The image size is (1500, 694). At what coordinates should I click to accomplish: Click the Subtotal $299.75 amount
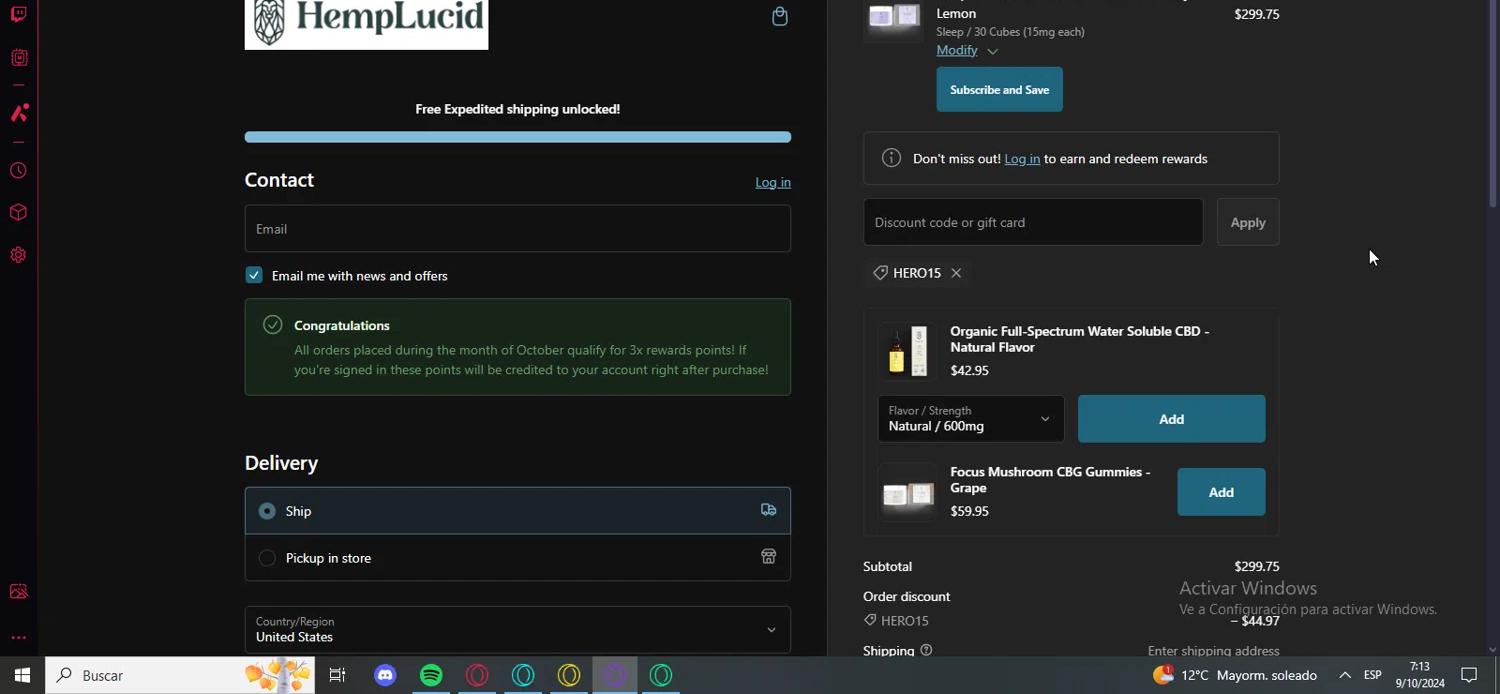pyautogui.click(x=1257, y=567)
